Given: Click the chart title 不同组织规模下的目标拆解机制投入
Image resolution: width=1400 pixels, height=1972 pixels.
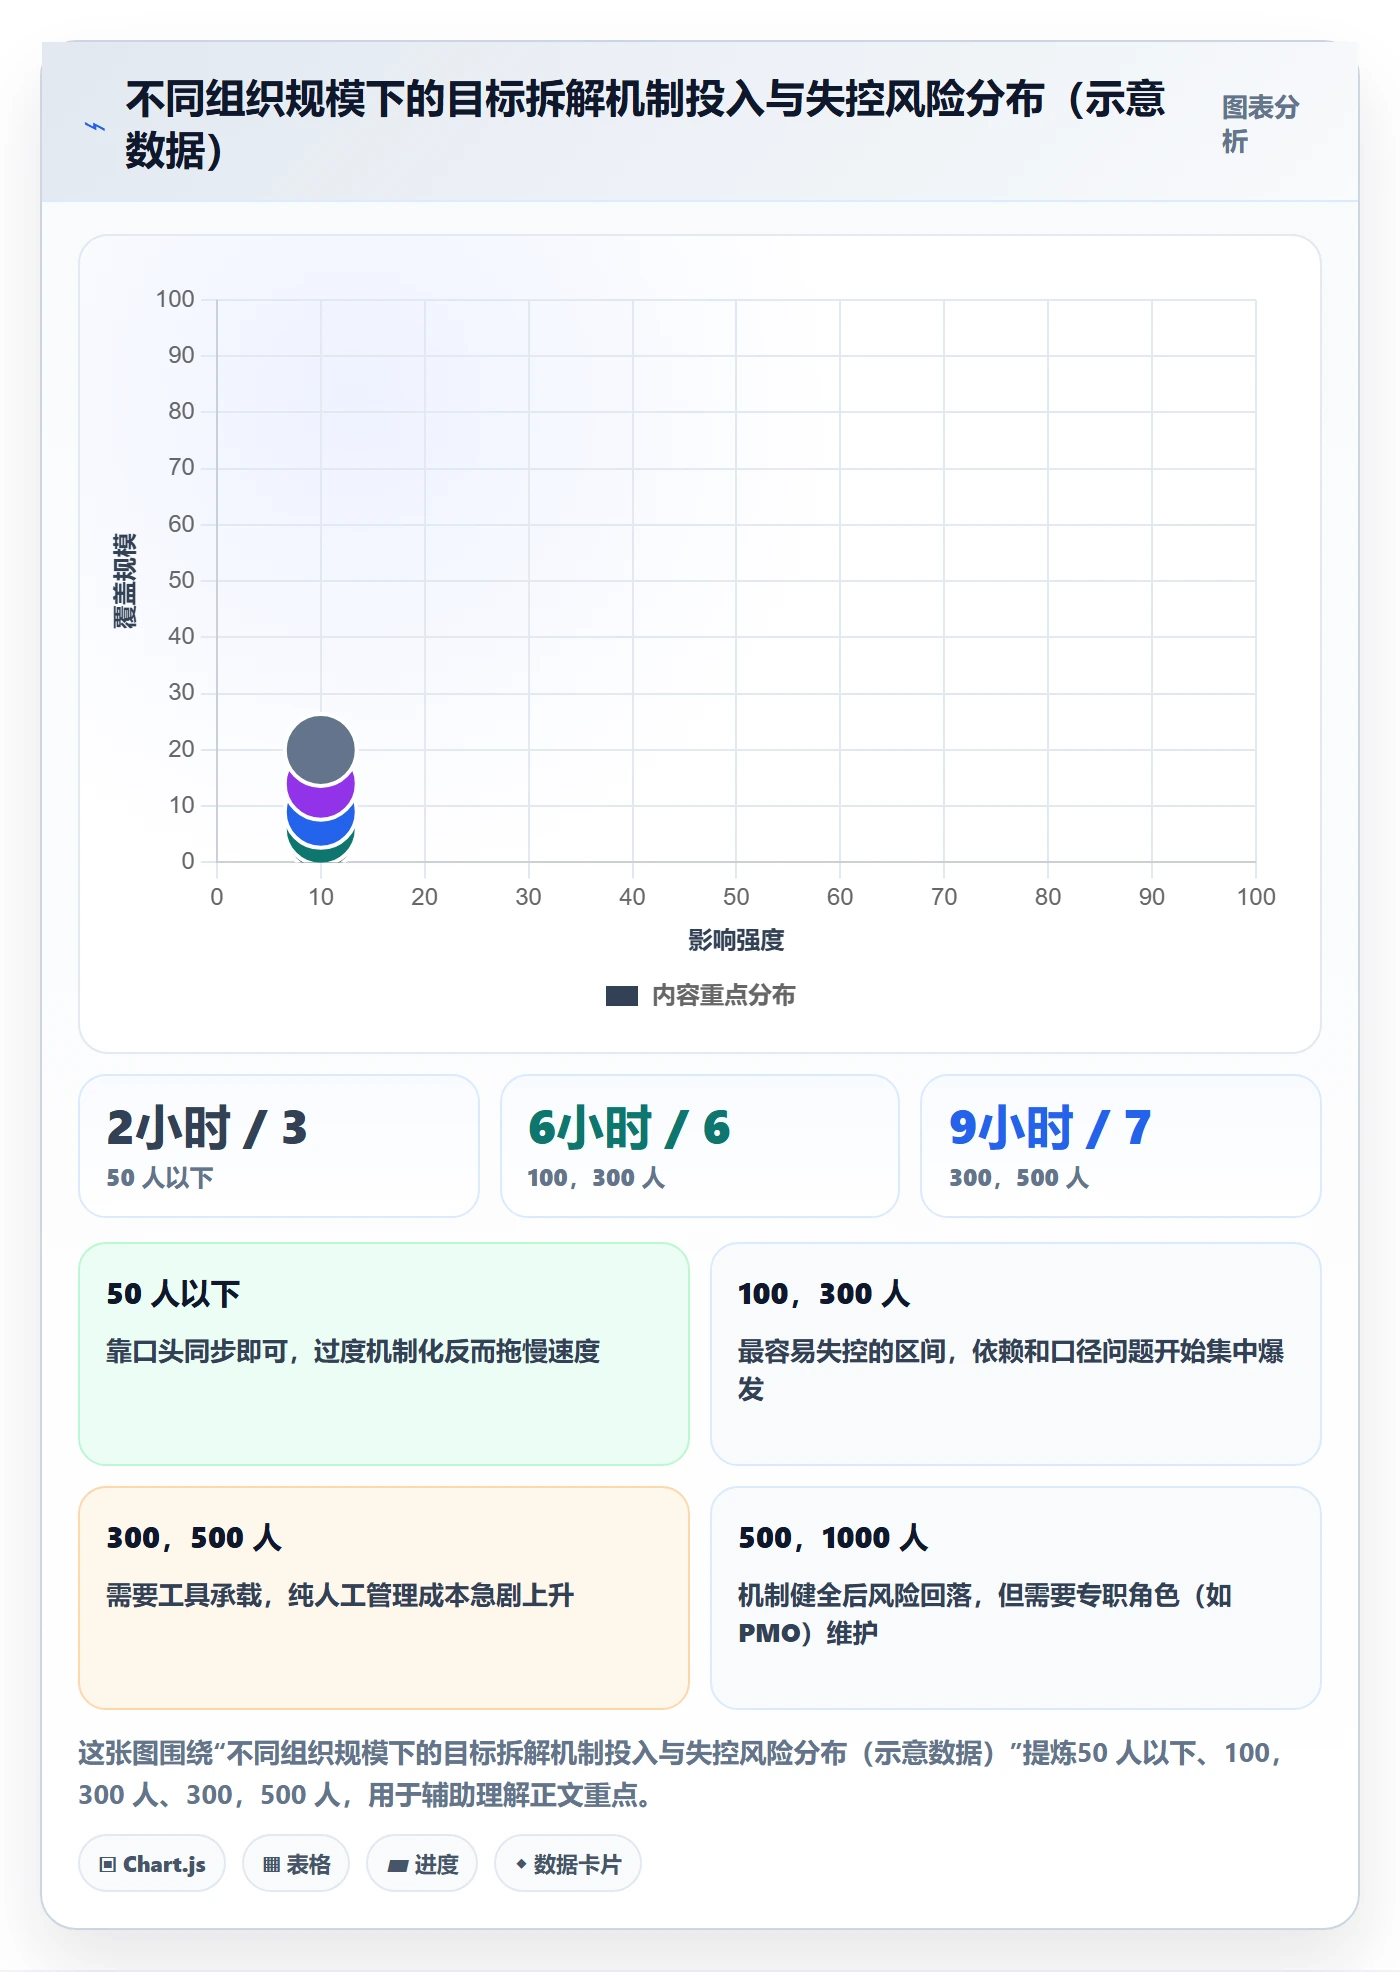Looking at the screenshot, I should click(x=645, y=124).
